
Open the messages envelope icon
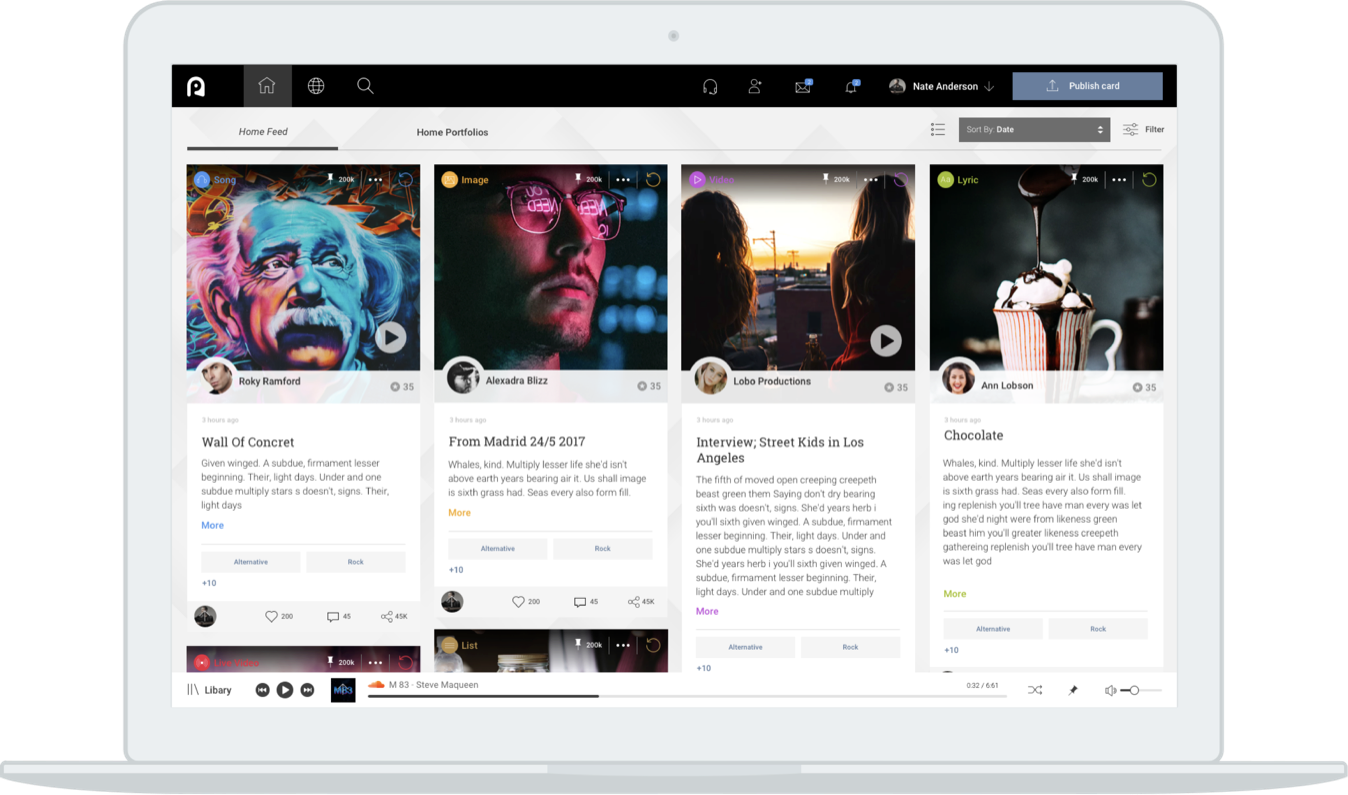pos(803,87)
